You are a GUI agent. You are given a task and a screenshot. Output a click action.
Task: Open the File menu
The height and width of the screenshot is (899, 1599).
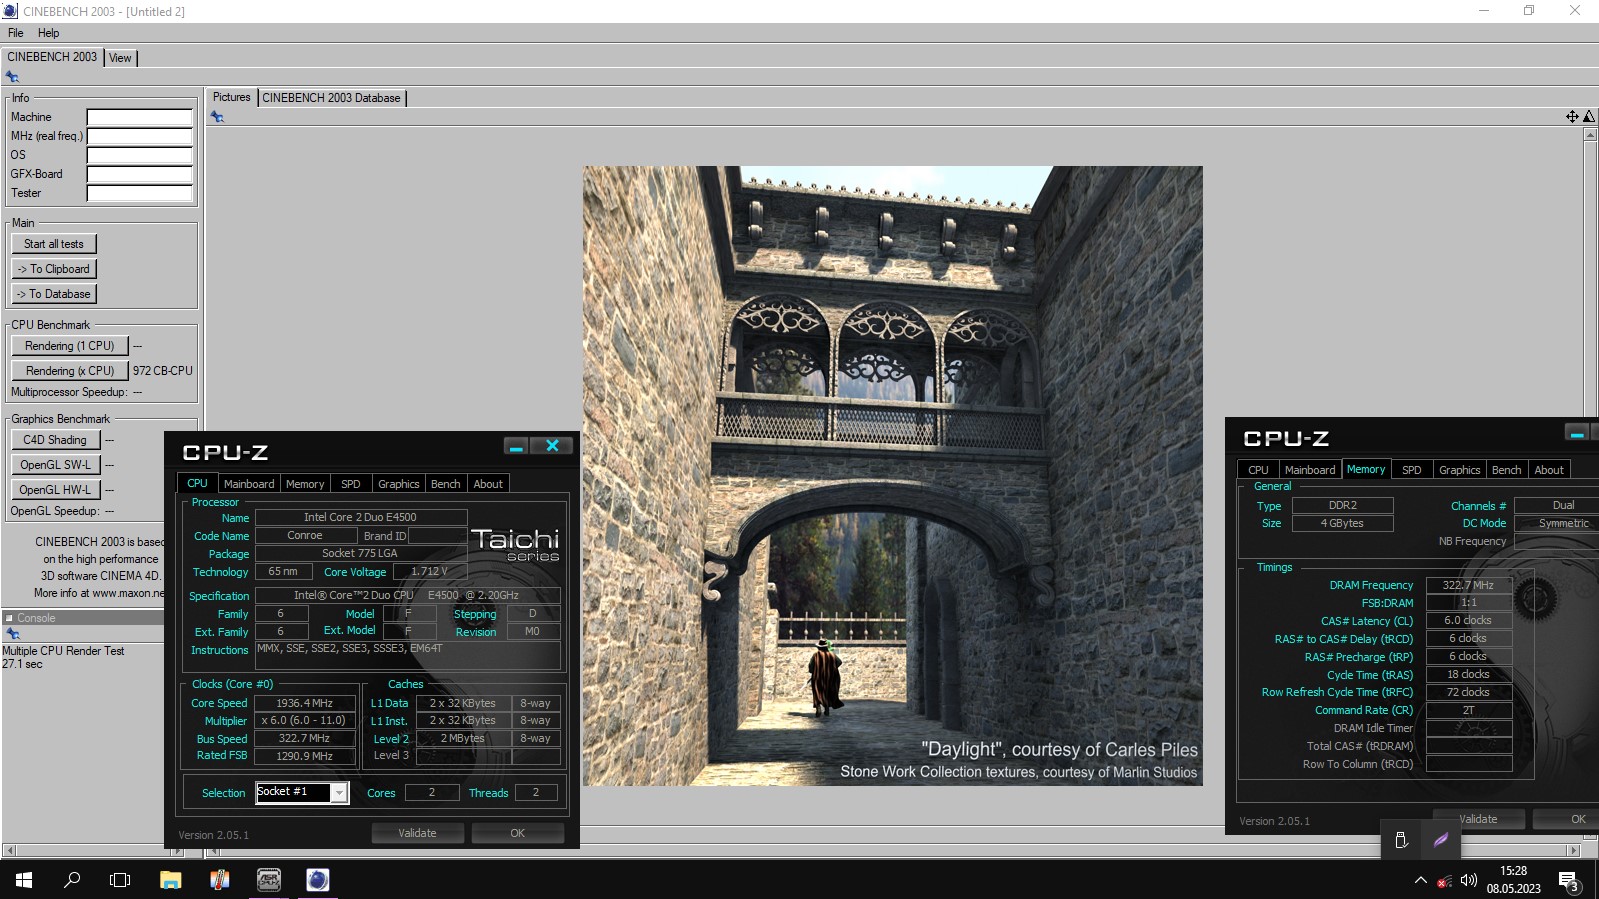pyautogui.click(x=16, y=33)
